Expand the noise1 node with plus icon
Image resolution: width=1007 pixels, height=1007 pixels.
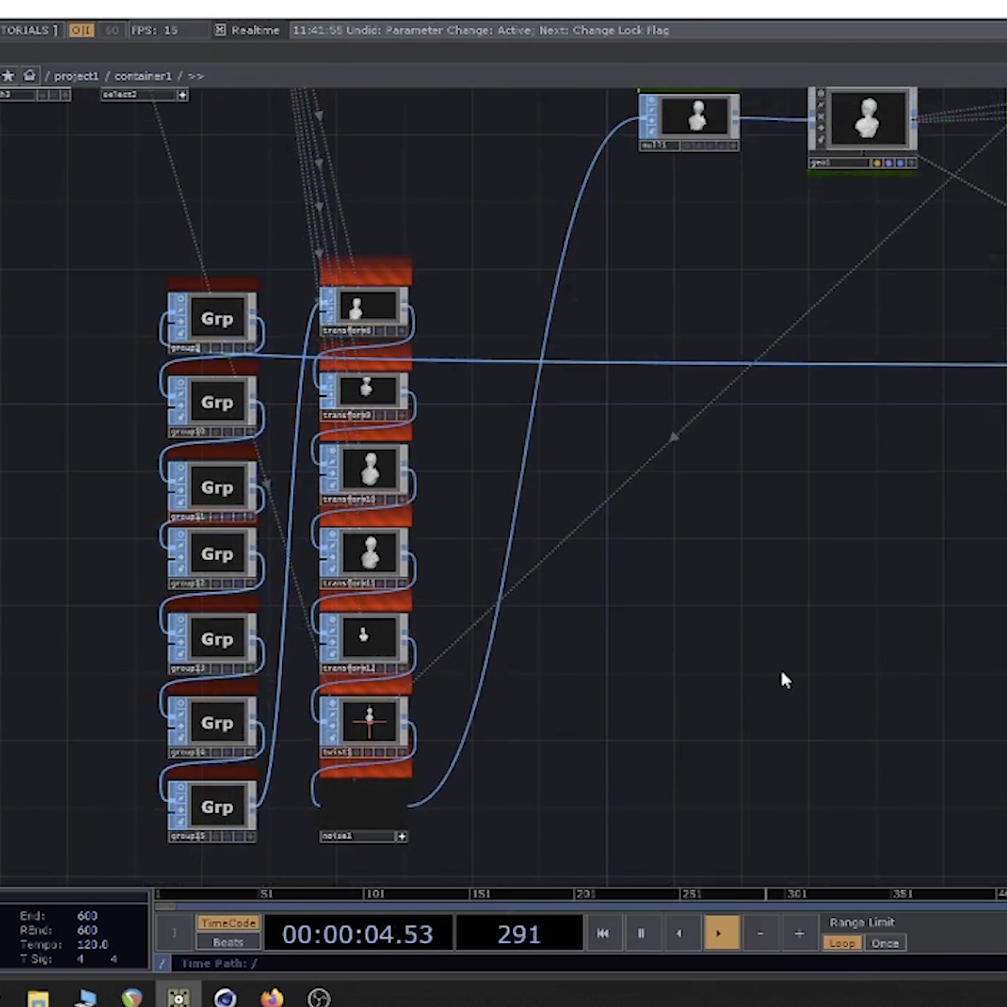pos(401,836)
